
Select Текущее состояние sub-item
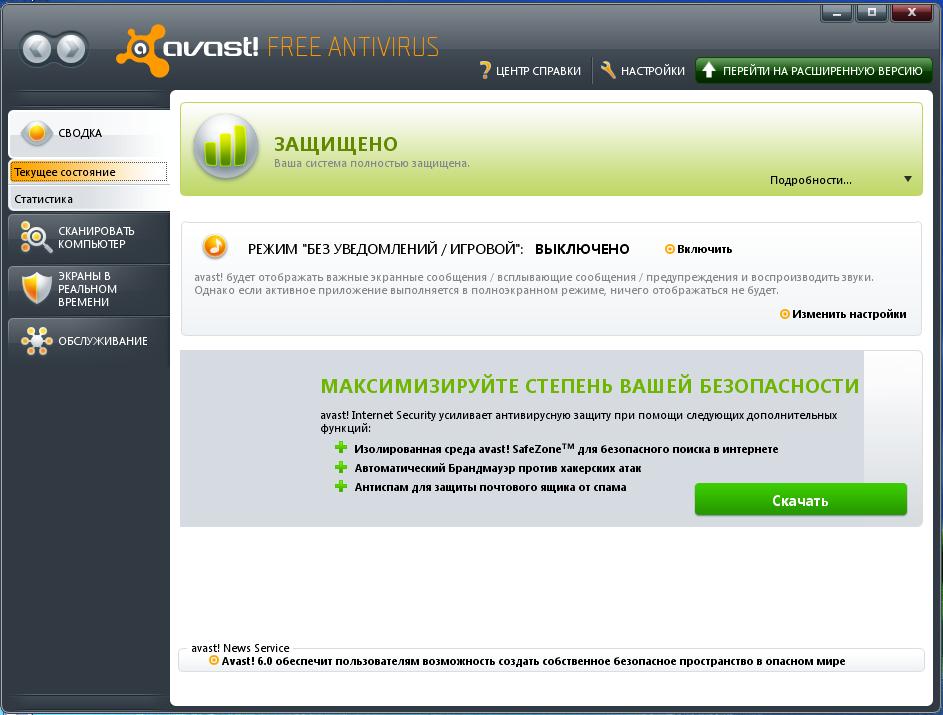point(88,172)
